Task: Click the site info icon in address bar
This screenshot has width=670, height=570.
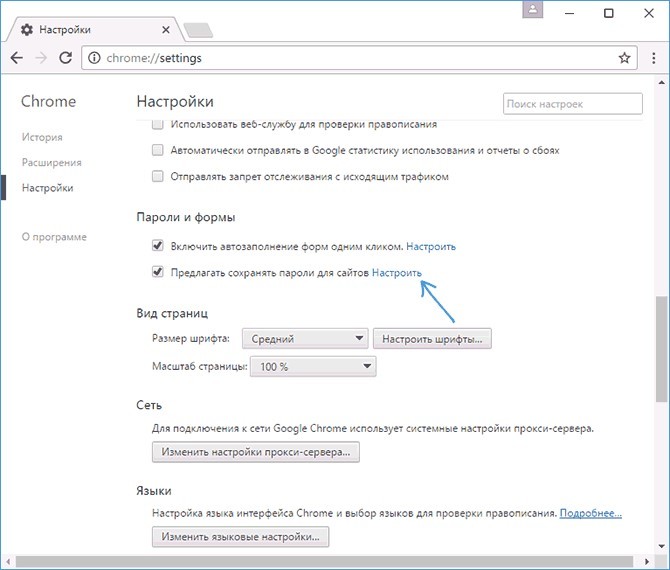Action: tap(92, 58)
